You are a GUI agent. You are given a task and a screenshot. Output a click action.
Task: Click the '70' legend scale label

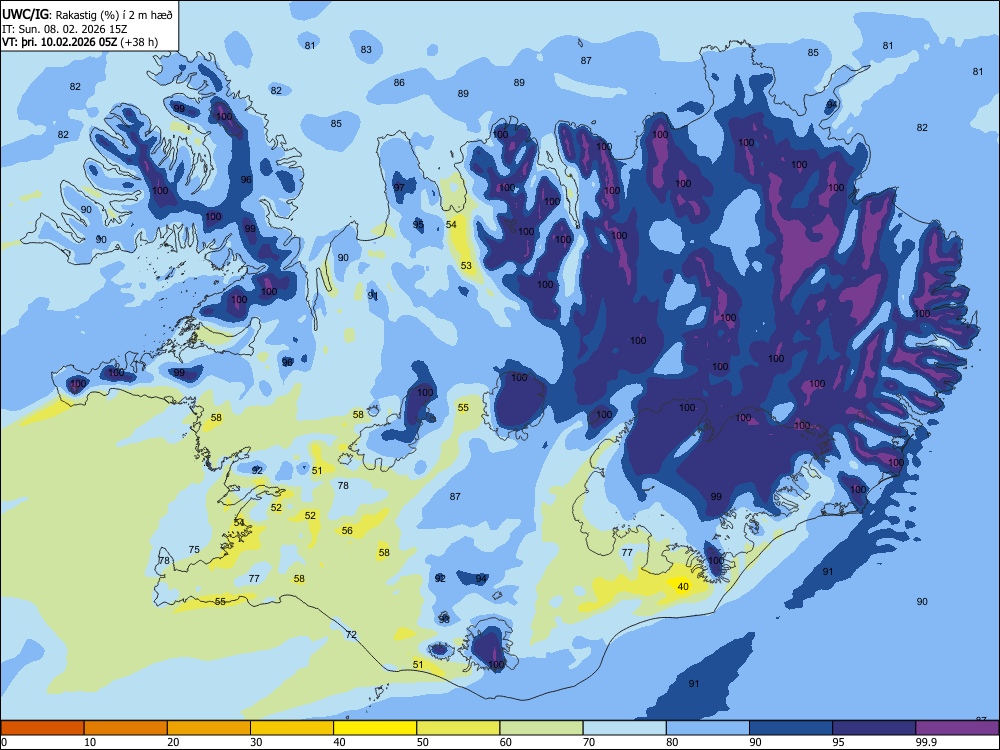(x=589, y=742)
